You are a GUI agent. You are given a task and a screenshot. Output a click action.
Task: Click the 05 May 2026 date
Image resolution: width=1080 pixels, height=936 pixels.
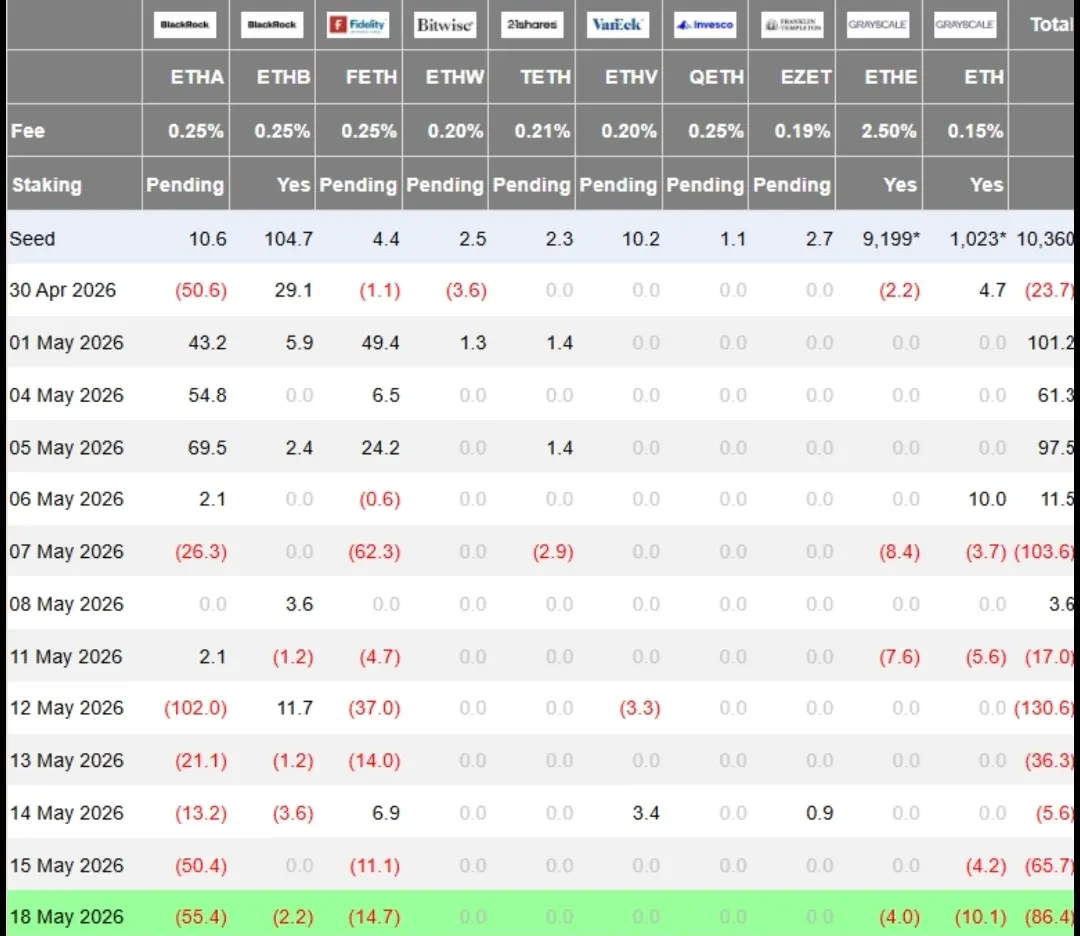[66, 448]
